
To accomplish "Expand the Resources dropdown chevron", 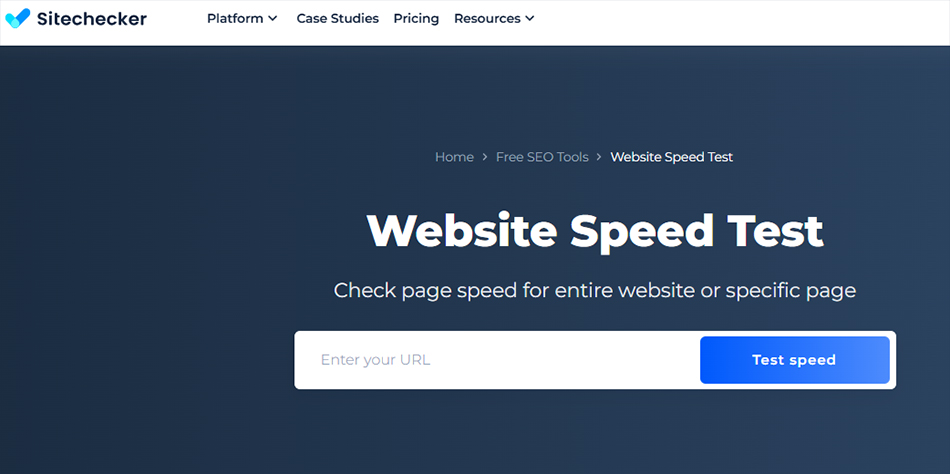I will (x=530, y=19).
